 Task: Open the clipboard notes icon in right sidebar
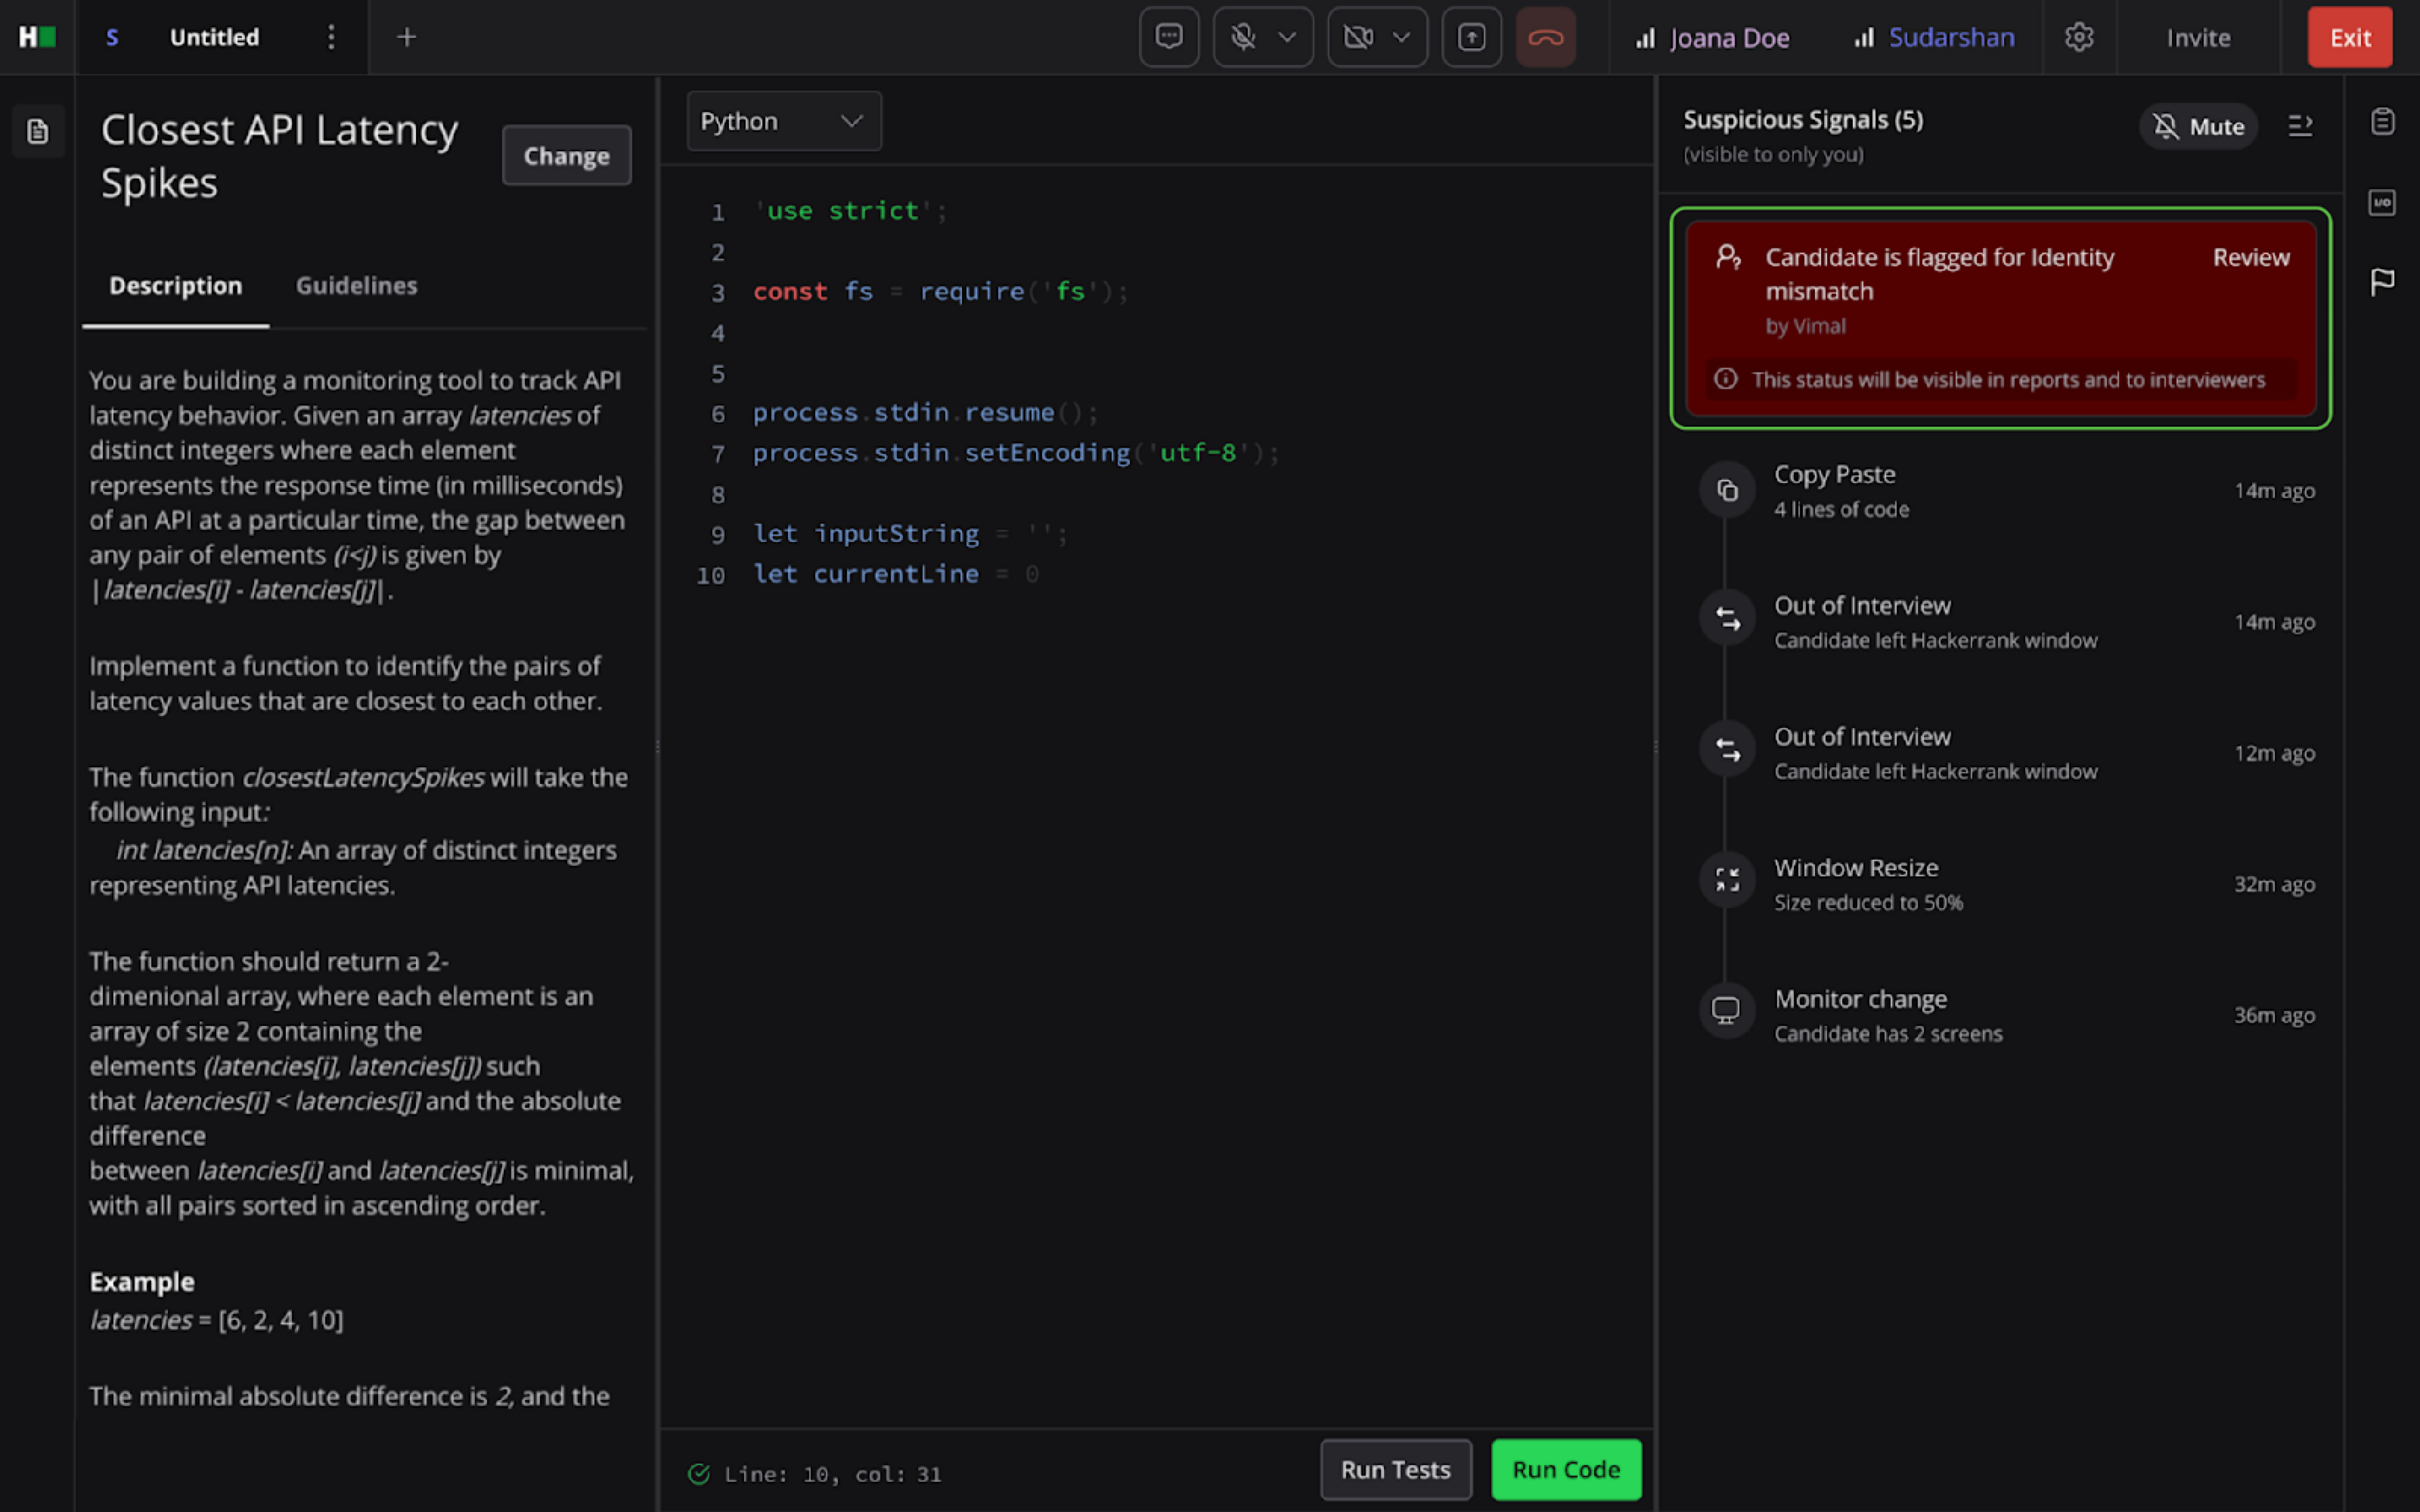(2382, 122)
